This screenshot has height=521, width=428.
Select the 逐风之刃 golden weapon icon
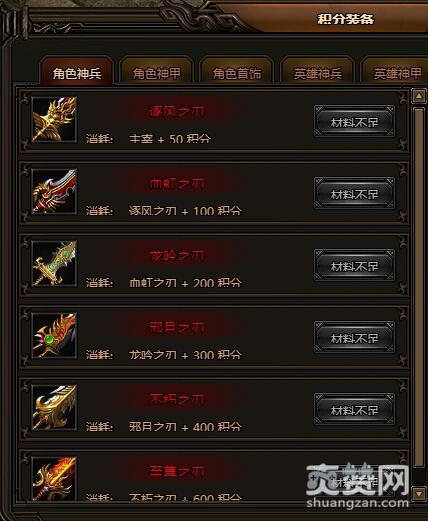[54, 120]
